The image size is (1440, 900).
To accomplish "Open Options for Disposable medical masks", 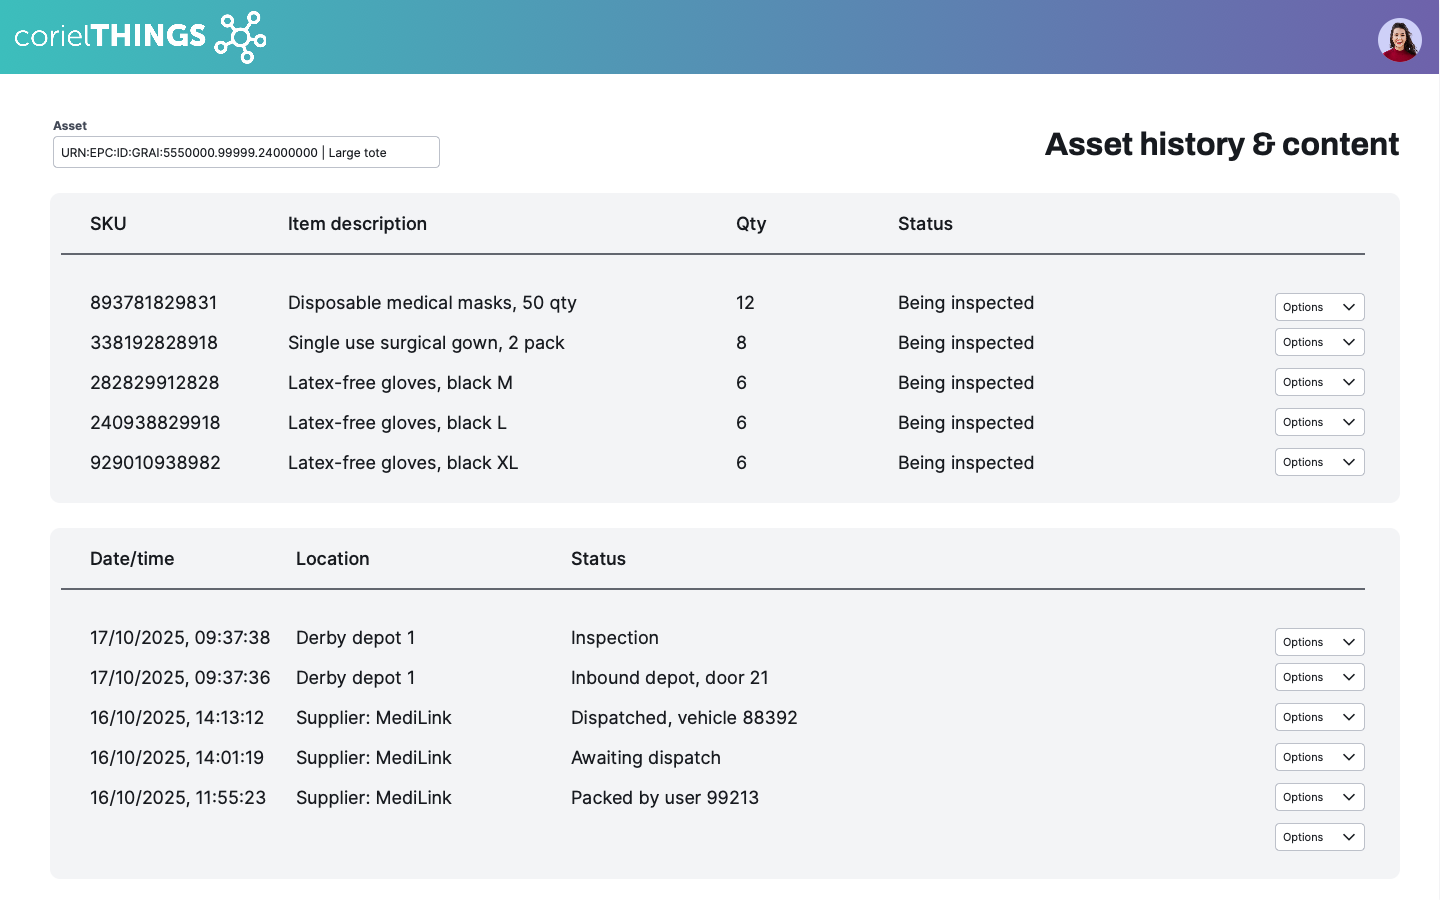I will (1319, 307).
